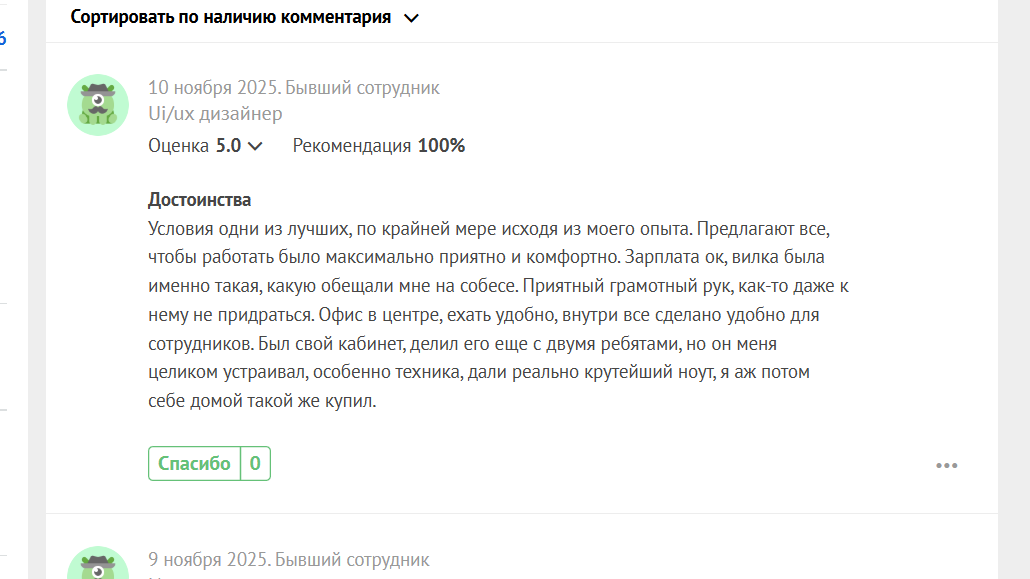Click the 'Достоинства' section heading
The image size is (1030, 579).
(200, 199)
